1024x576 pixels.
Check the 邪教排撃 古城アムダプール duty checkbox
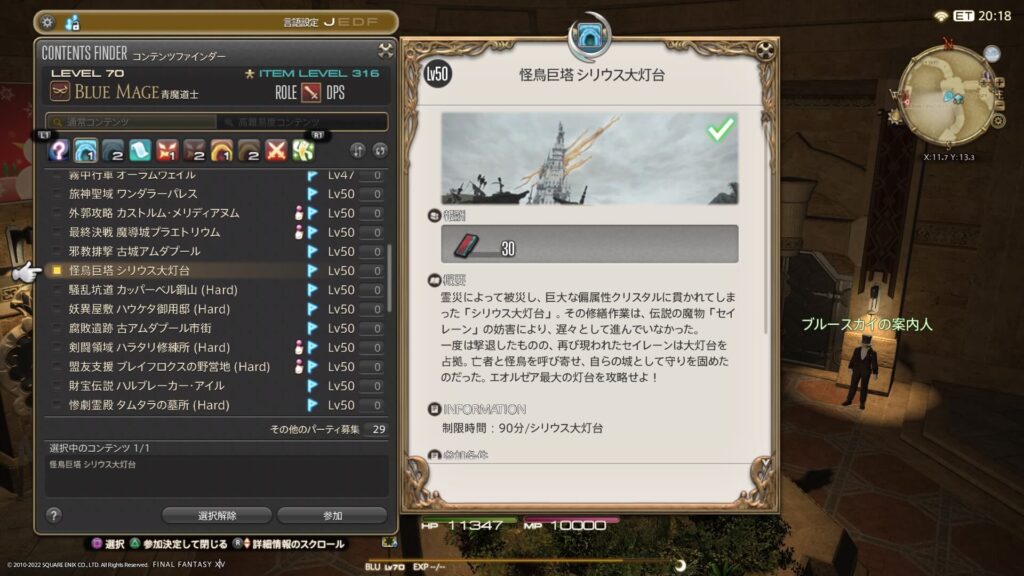pos(57,251)
